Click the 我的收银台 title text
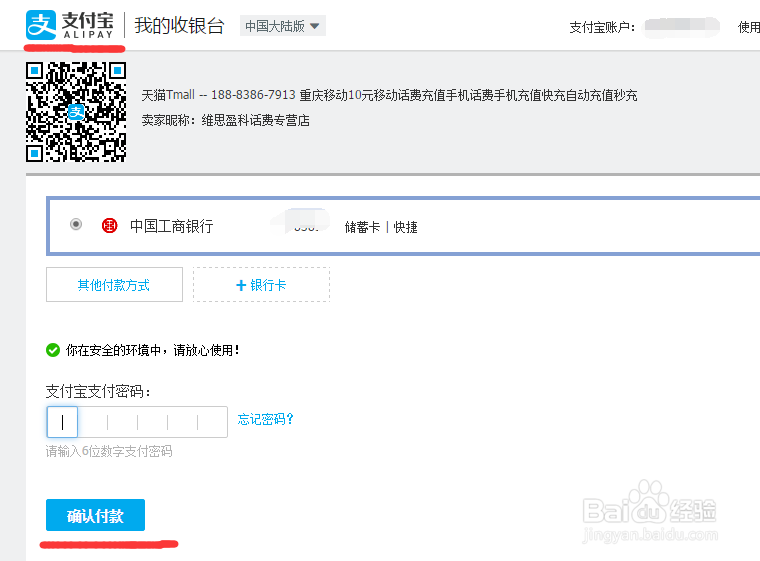760x561 pixels. 179,25
